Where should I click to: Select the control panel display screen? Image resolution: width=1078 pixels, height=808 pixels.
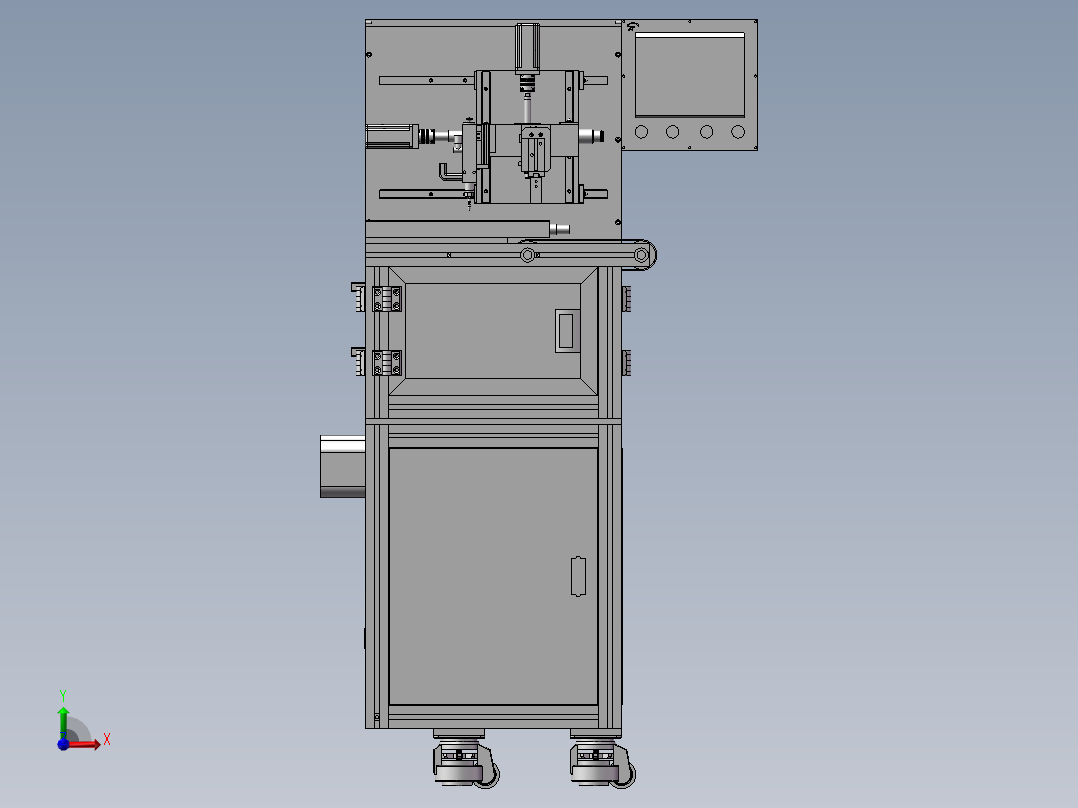[690, 74]
